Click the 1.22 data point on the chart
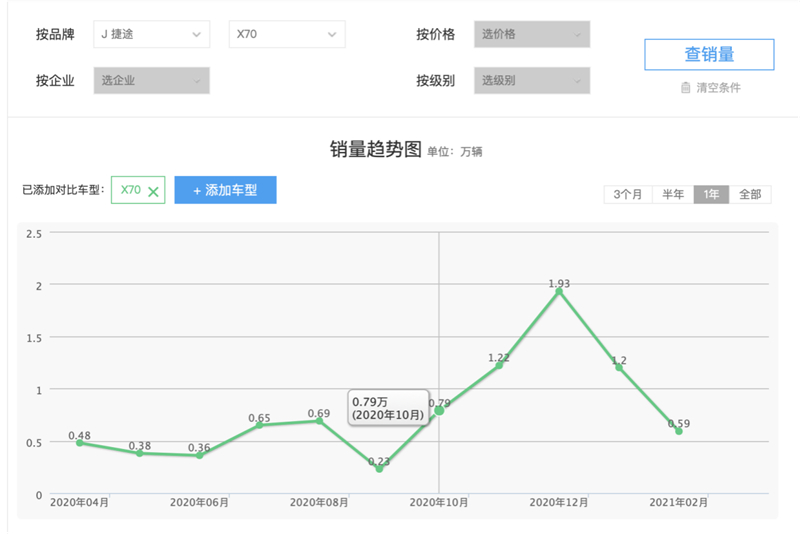Image resolution: width=800 pixels, height=534 pixels. click(x=499, y=365)
